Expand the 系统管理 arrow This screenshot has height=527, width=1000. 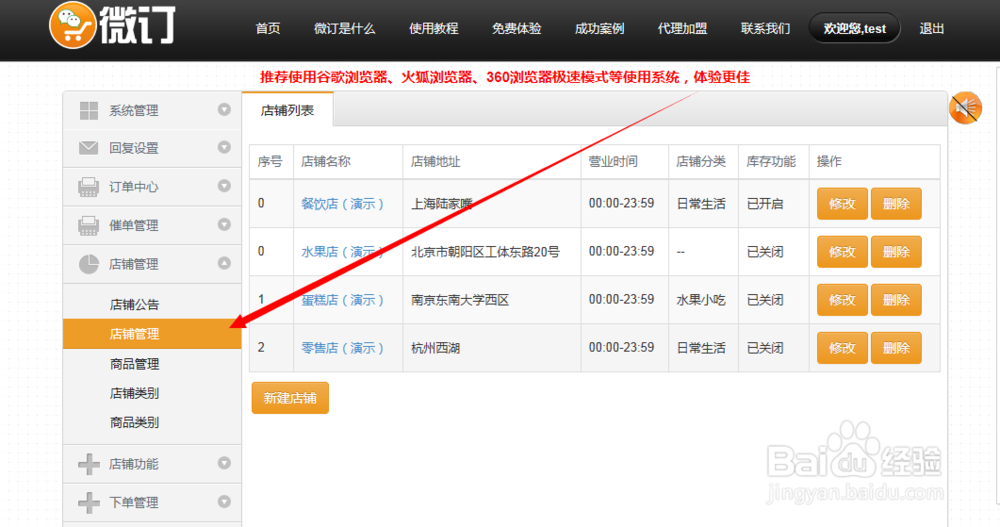click(224, 109)
